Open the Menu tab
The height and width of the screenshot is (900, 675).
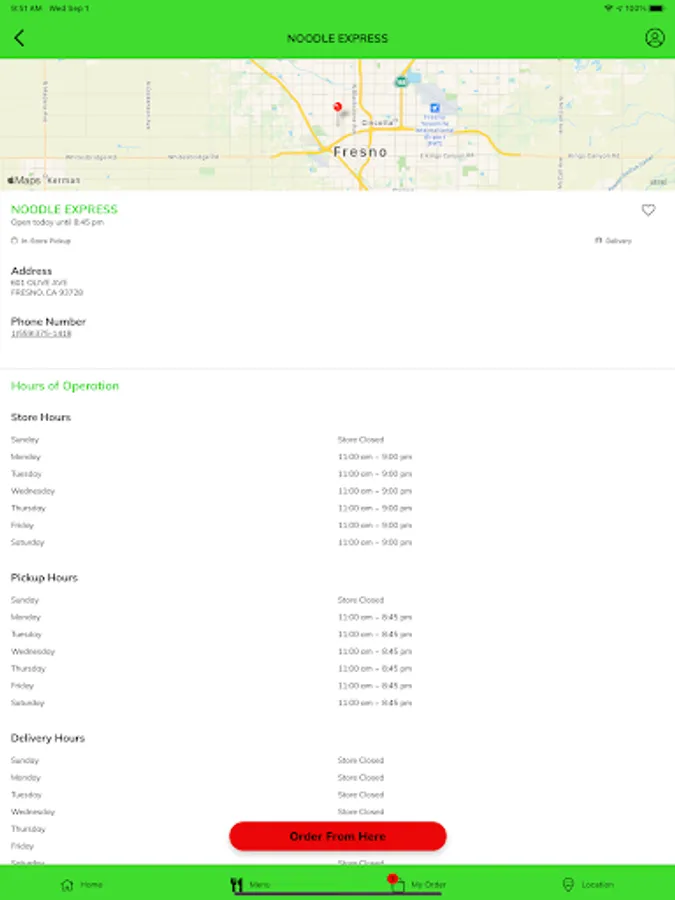coord(250,885)
